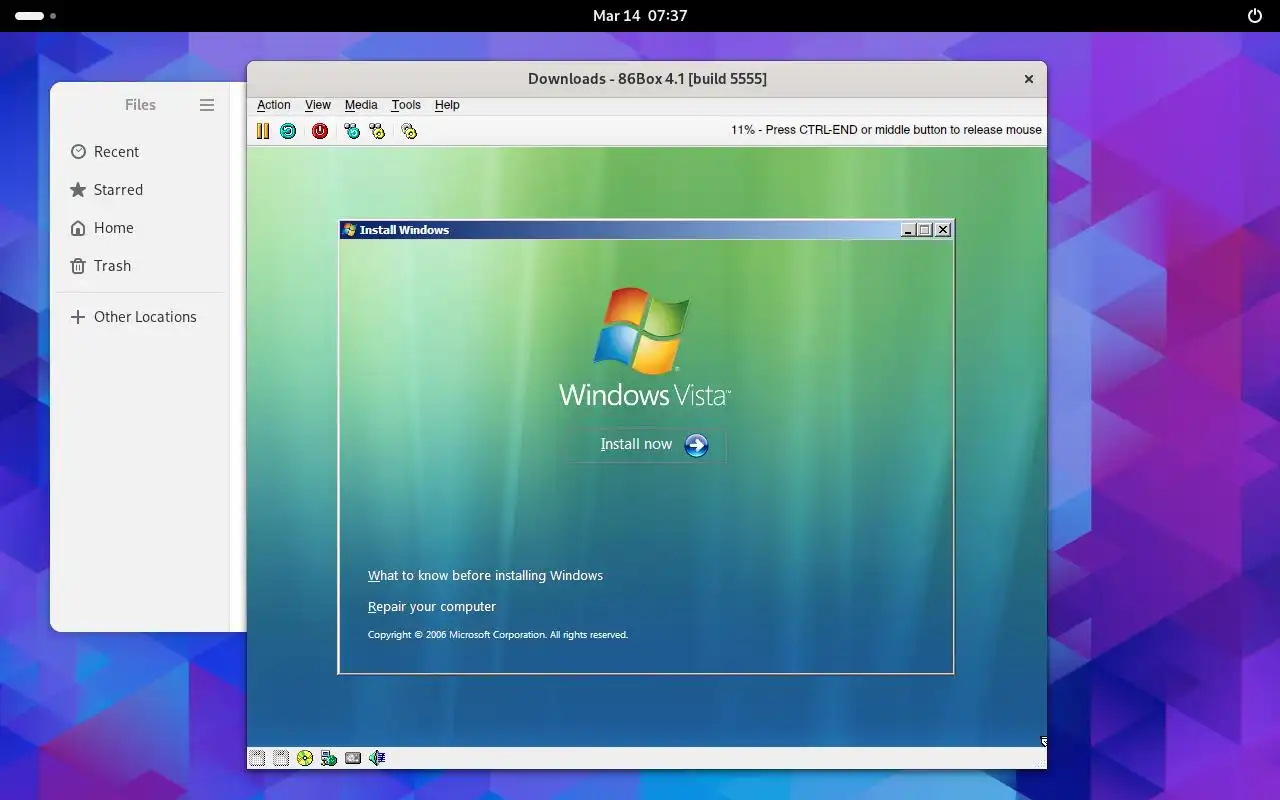Click the red ACPI shutdown power icon
1280x800 pixels.
pyautogui.click(x=320, y=131)
